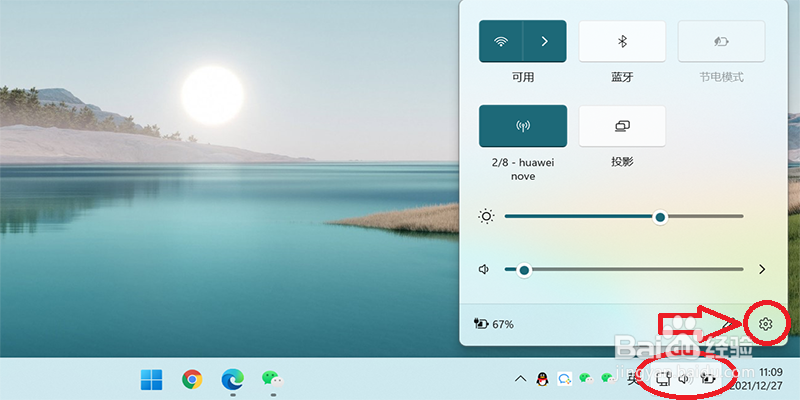
Task: Open Settings with the gear icon
Action: click(x=765, y=324)
